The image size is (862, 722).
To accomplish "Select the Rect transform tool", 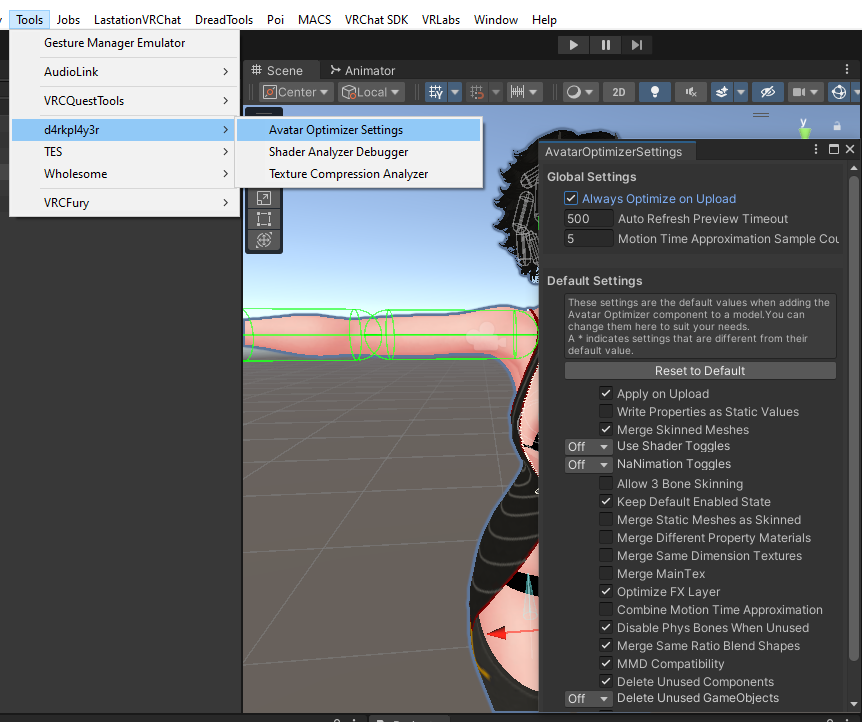I will [x=264, y=219].
